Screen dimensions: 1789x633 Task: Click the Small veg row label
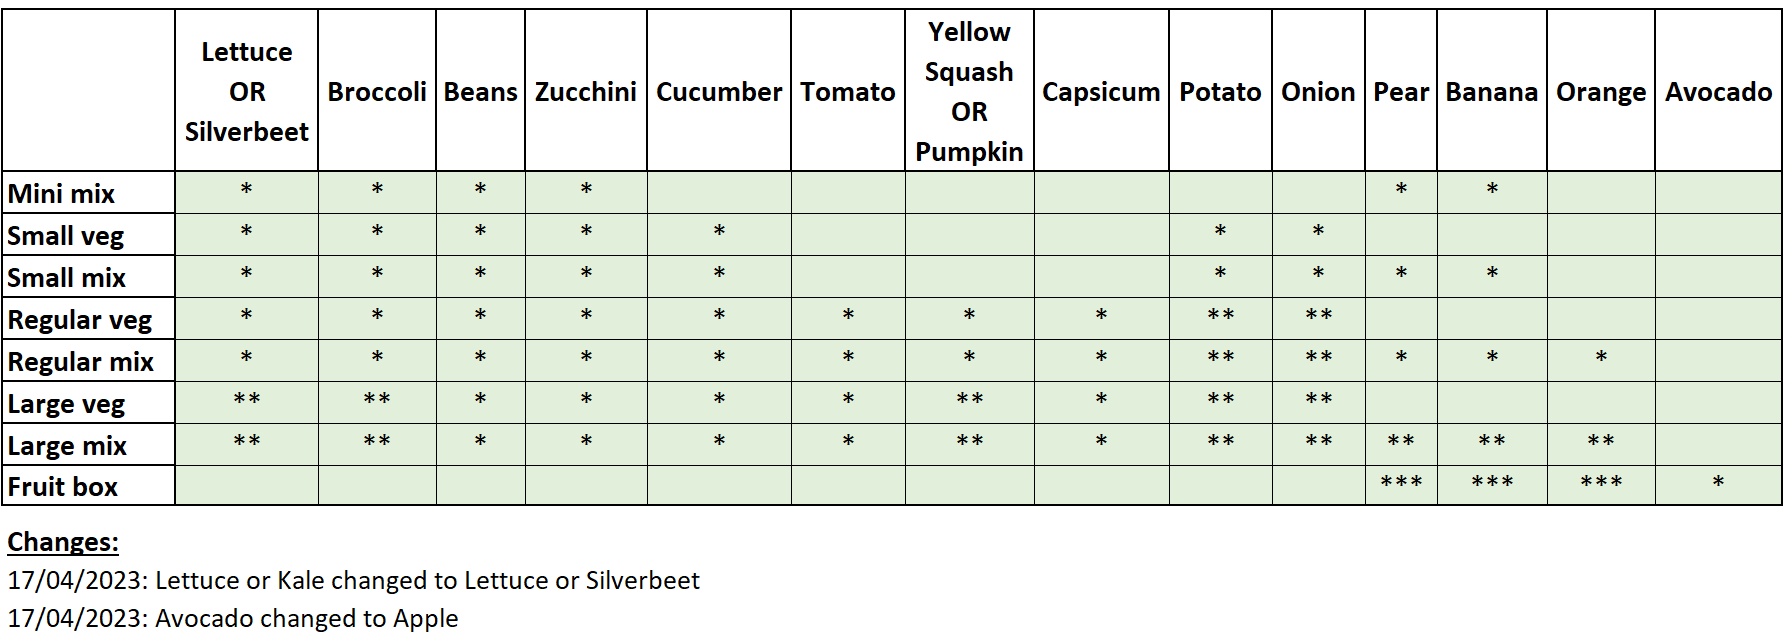[x=66, y=236]
